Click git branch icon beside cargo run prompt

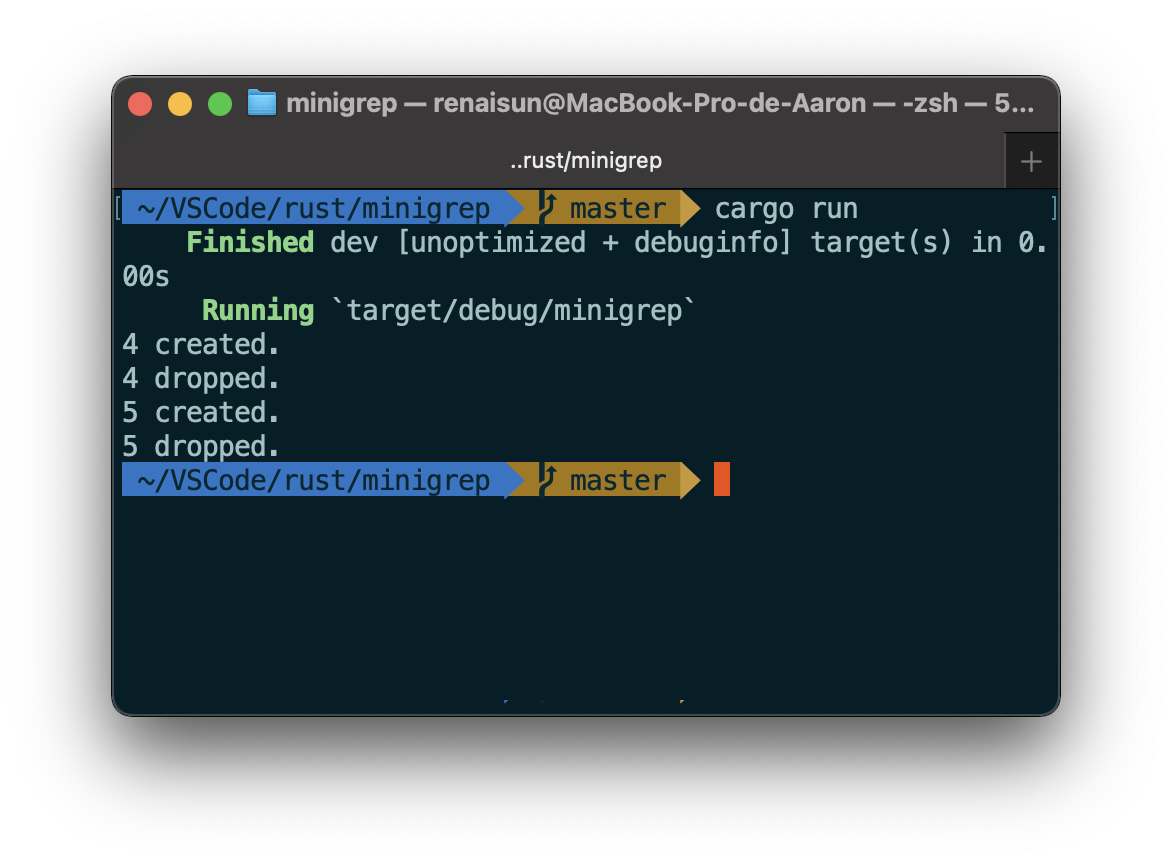[548, 208]
